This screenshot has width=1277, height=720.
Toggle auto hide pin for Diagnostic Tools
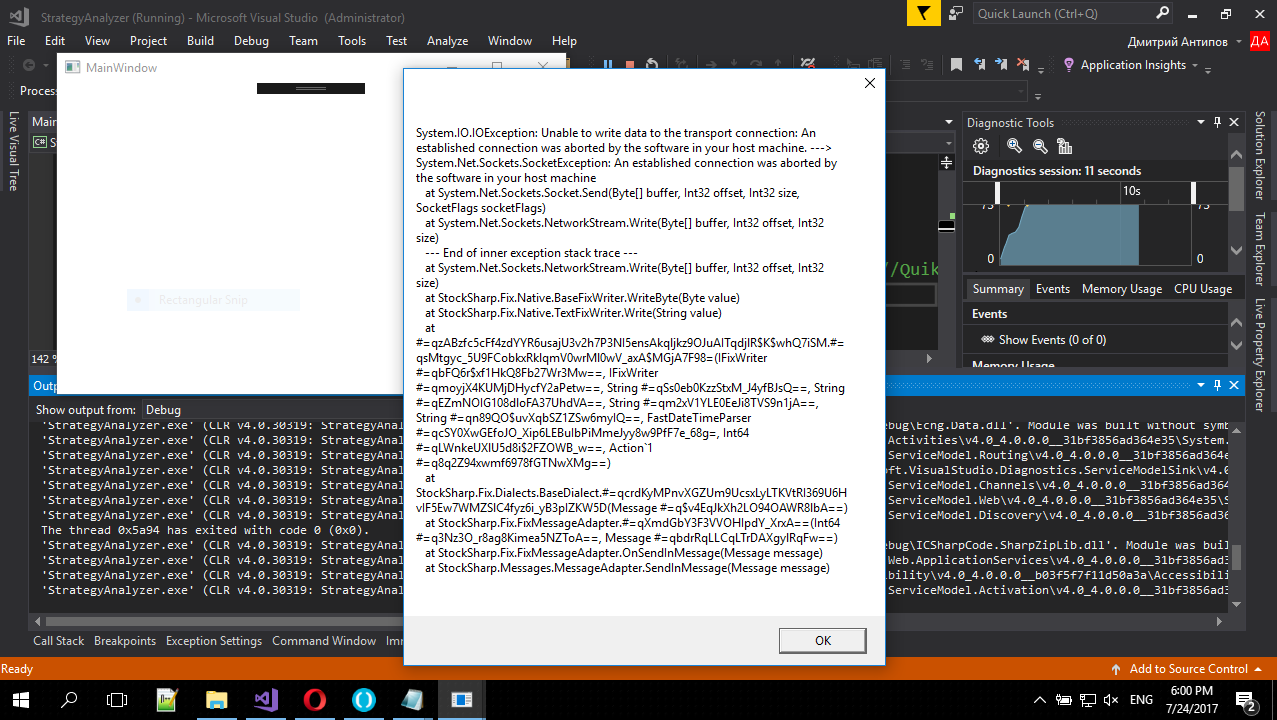1218,122
